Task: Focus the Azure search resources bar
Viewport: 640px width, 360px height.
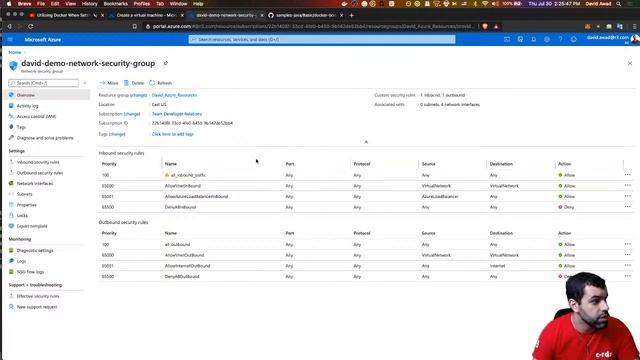Action: point(322,40)
